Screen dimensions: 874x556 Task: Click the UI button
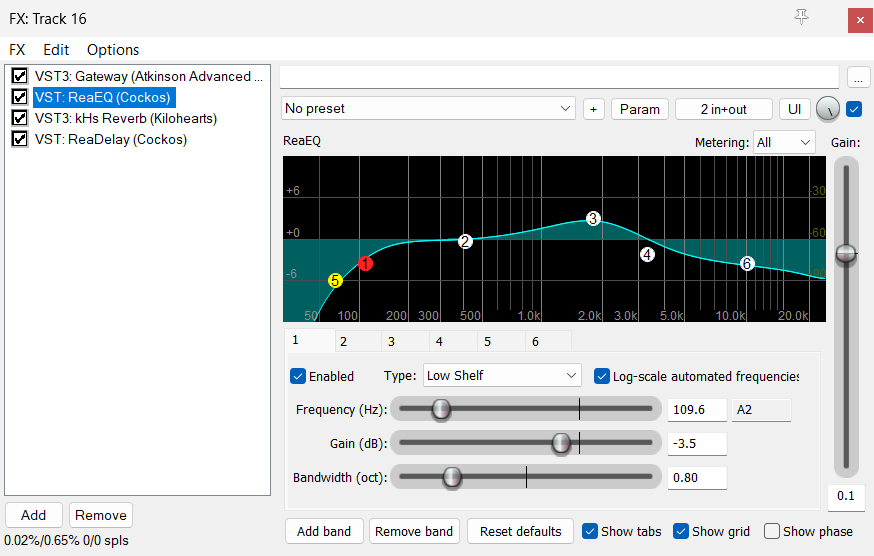[x=795, y=109]
